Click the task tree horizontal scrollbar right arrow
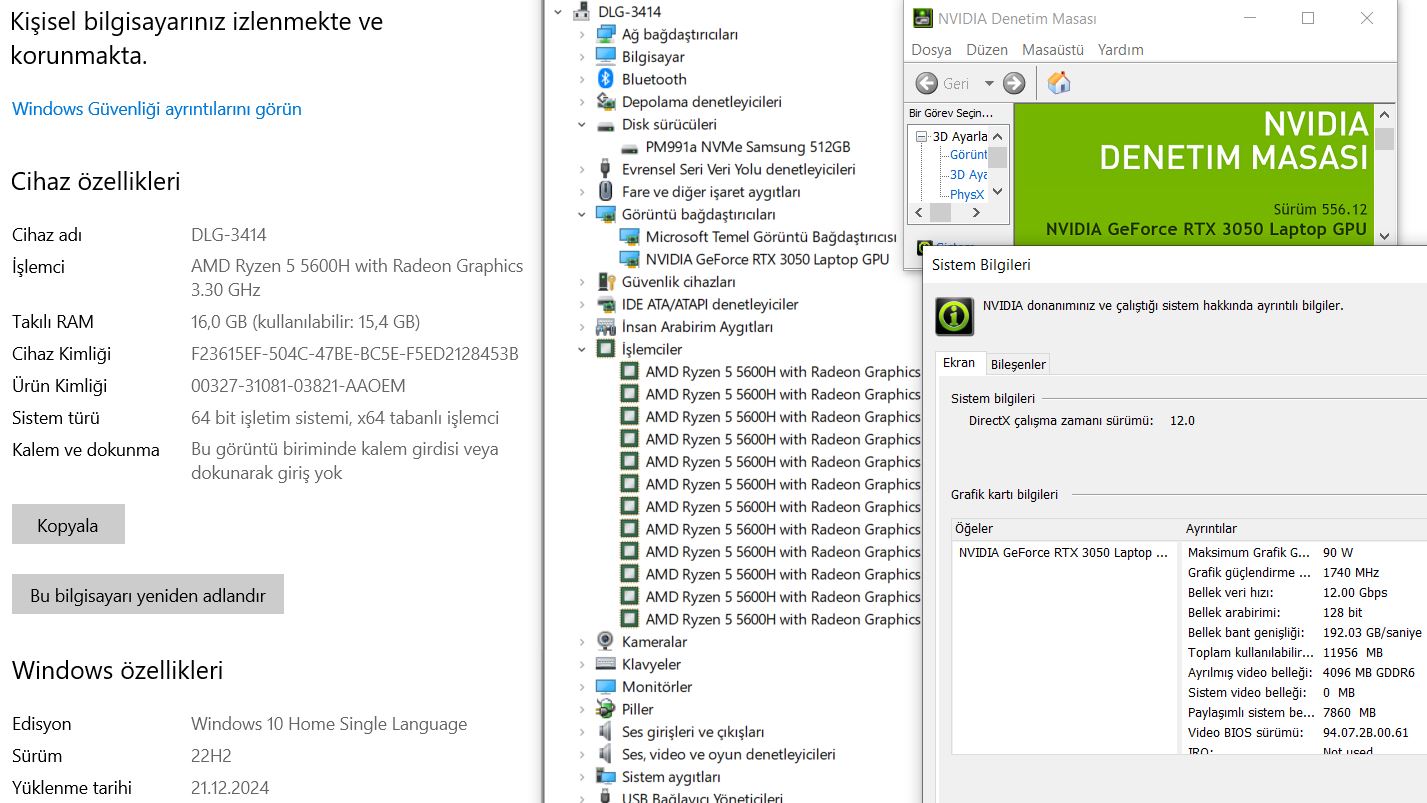This screenshot has height=803, width=1427. pyautogui.click(x=978, y=213)
